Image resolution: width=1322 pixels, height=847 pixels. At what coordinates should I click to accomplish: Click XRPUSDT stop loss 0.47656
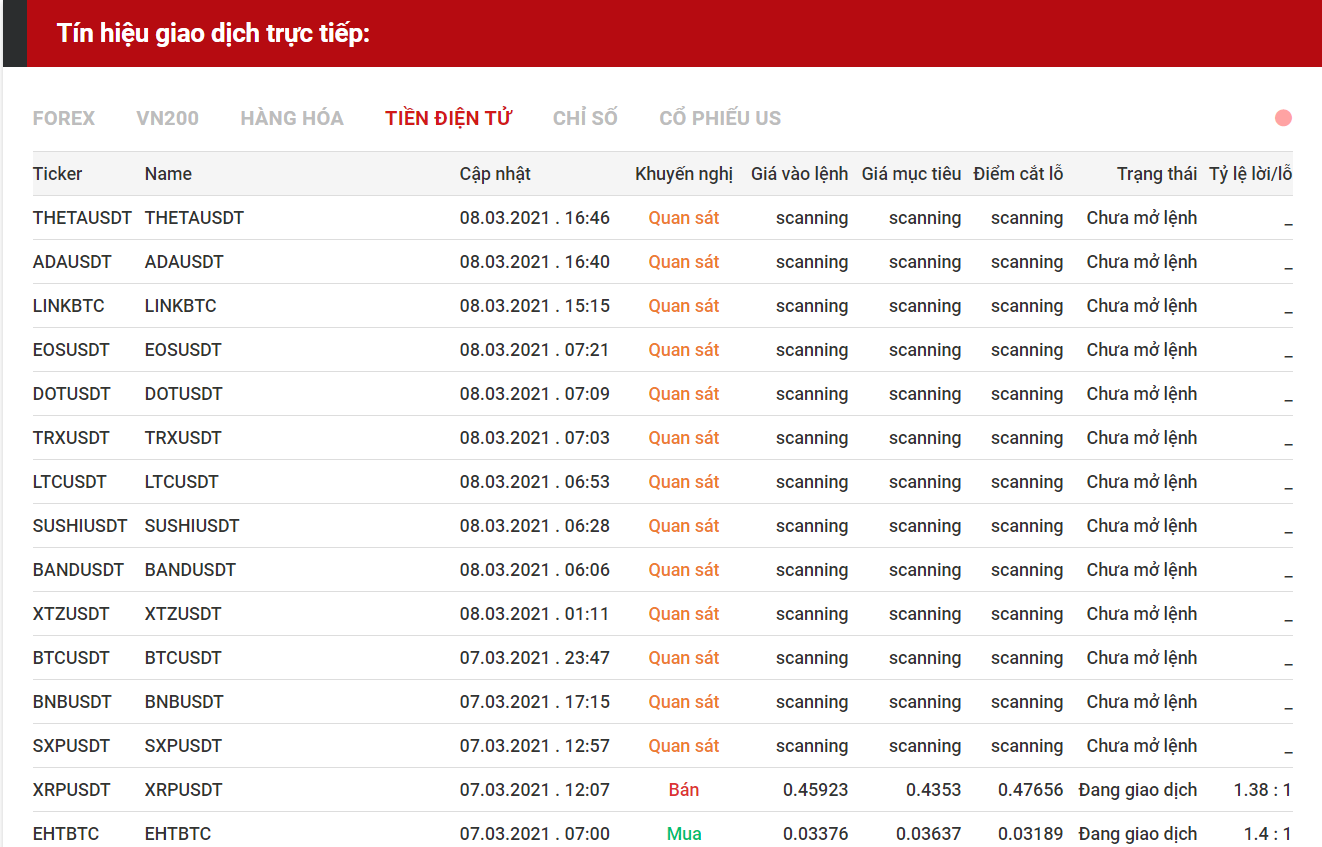tap(1031, 790)
